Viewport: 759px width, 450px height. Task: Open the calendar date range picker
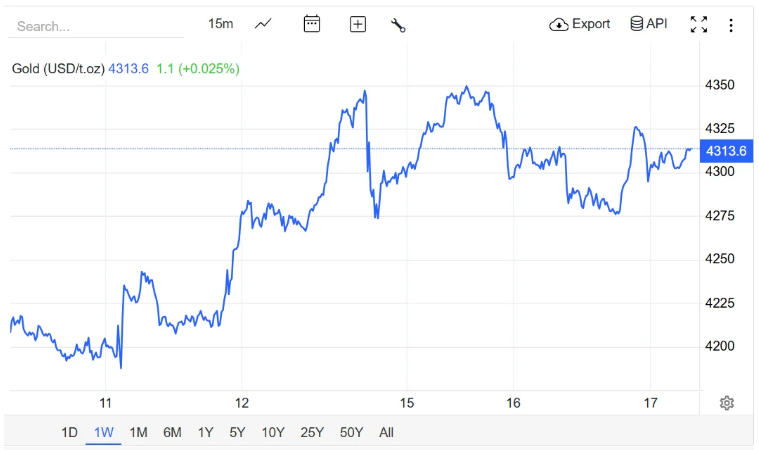[x=312, y=24]
